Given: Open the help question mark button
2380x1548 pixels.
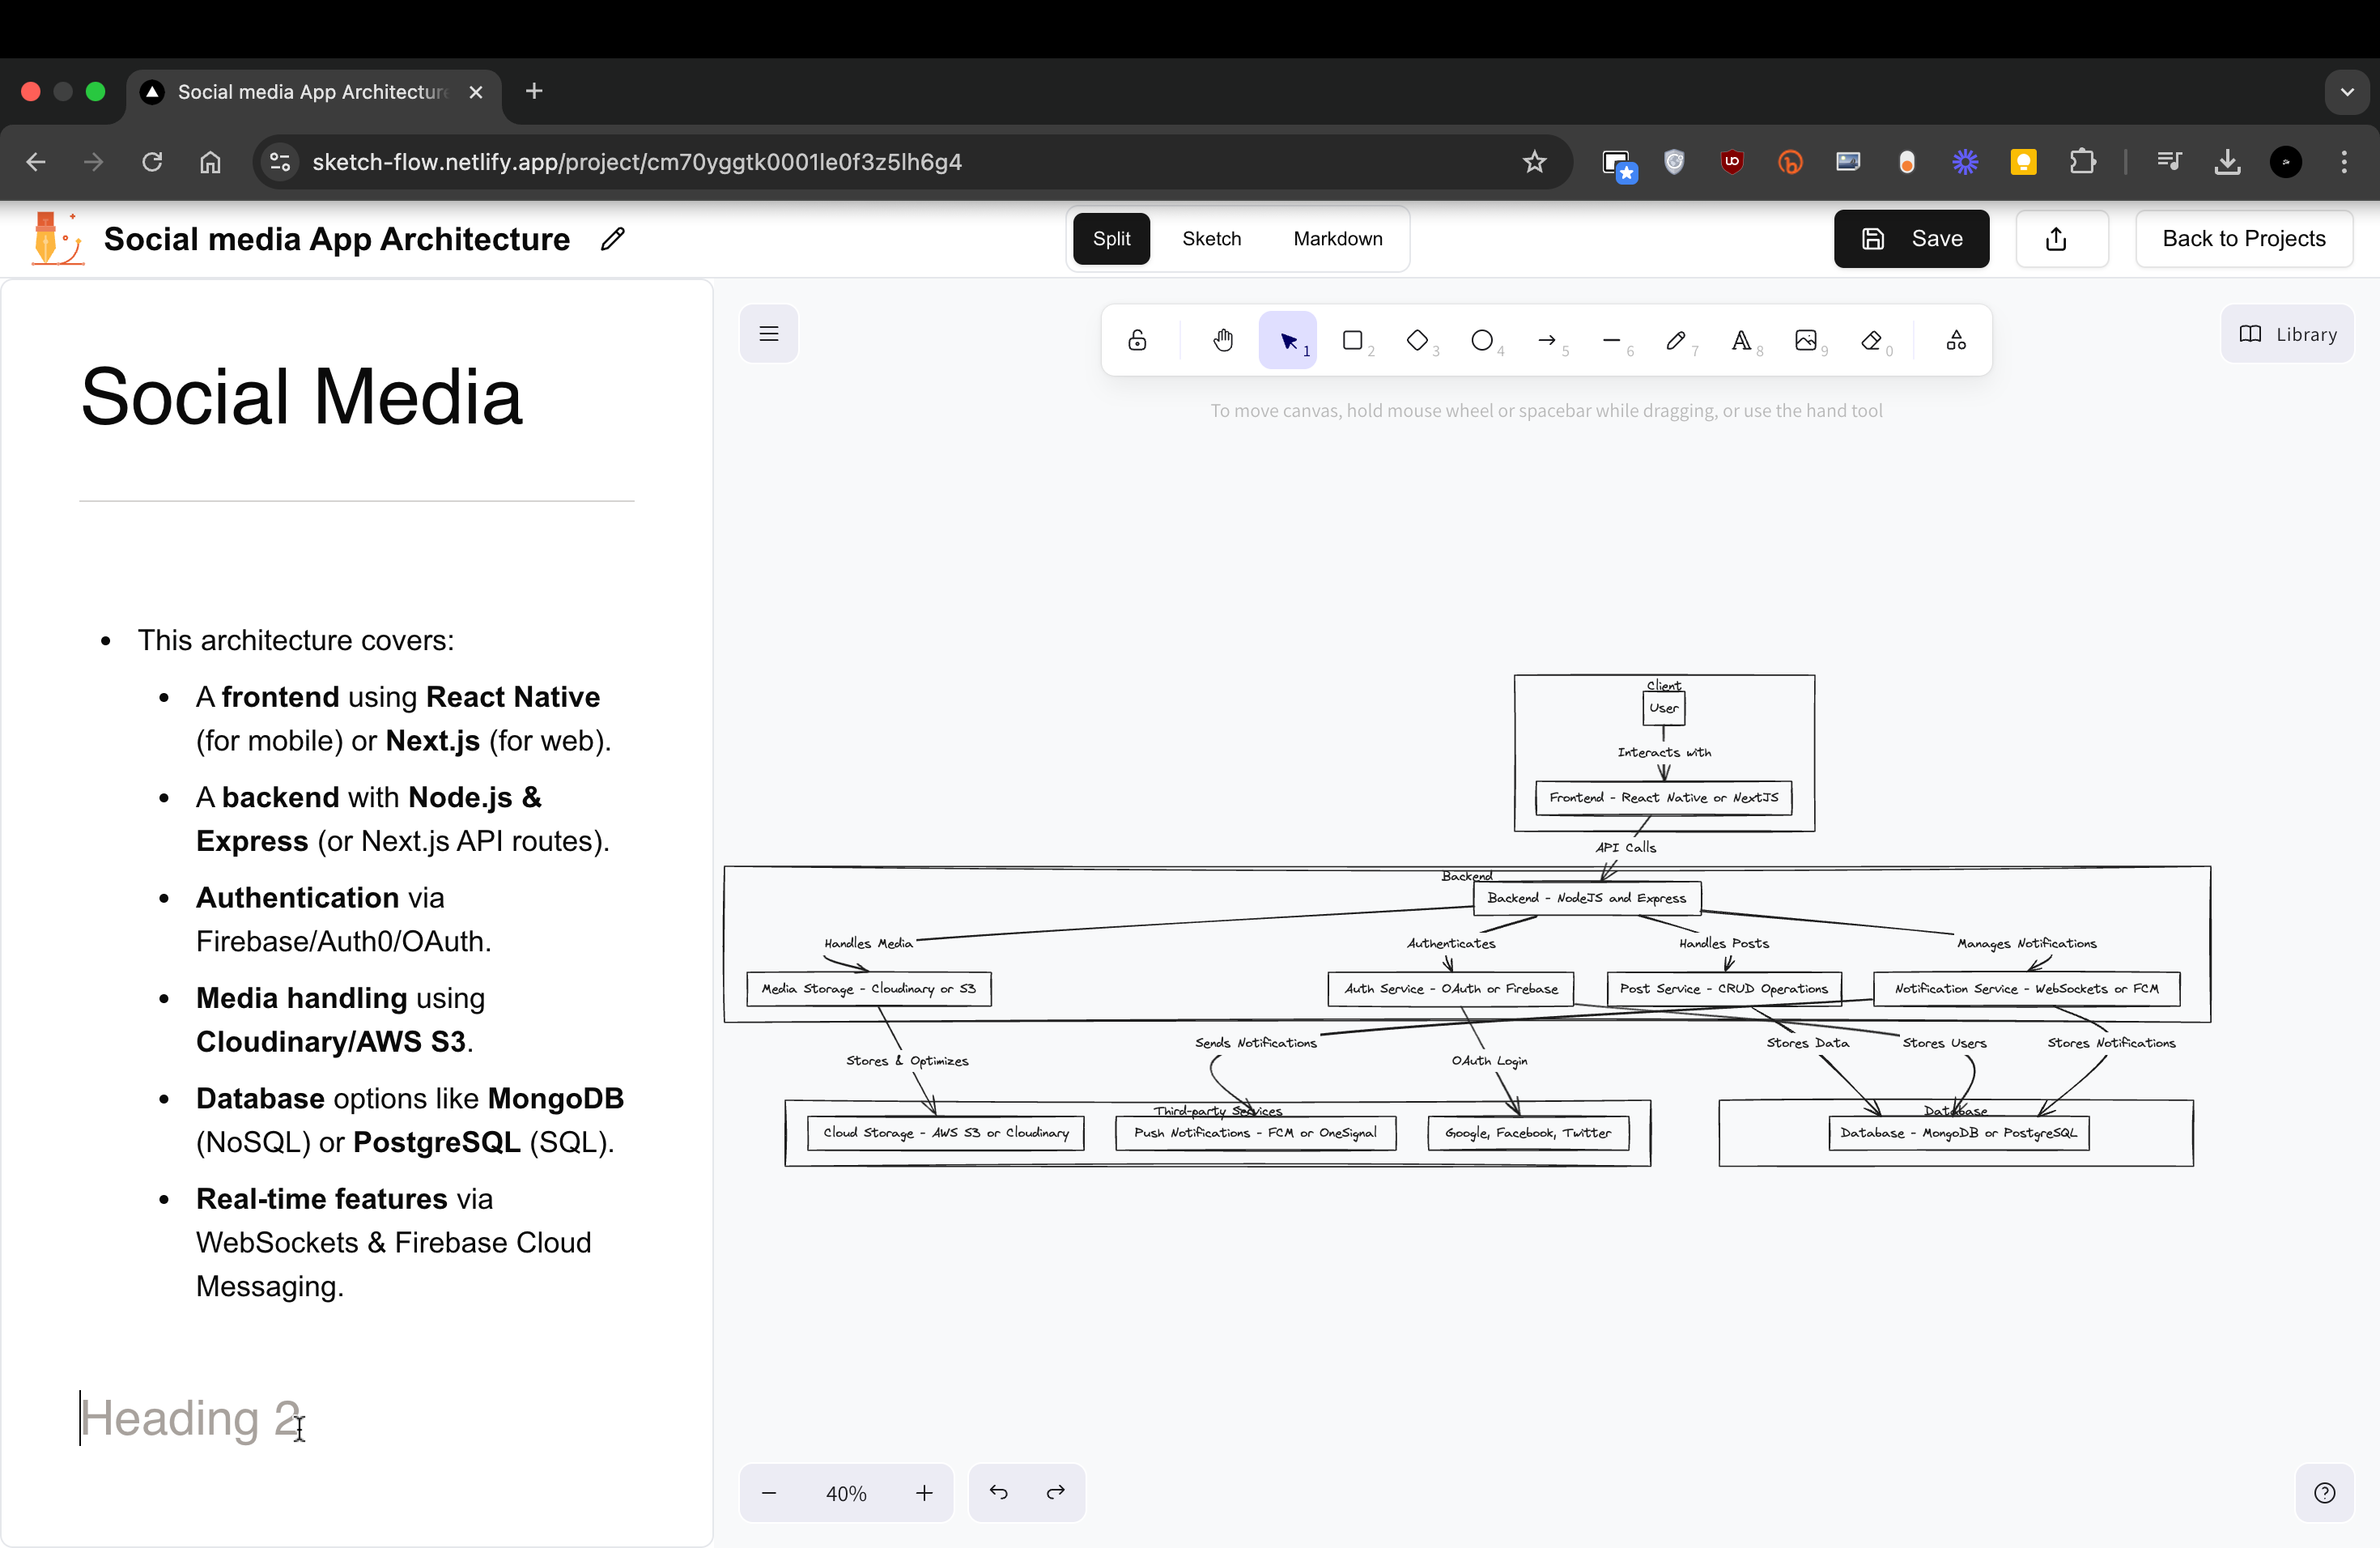Looking at the screenshot, I should coord(2325,1492).
